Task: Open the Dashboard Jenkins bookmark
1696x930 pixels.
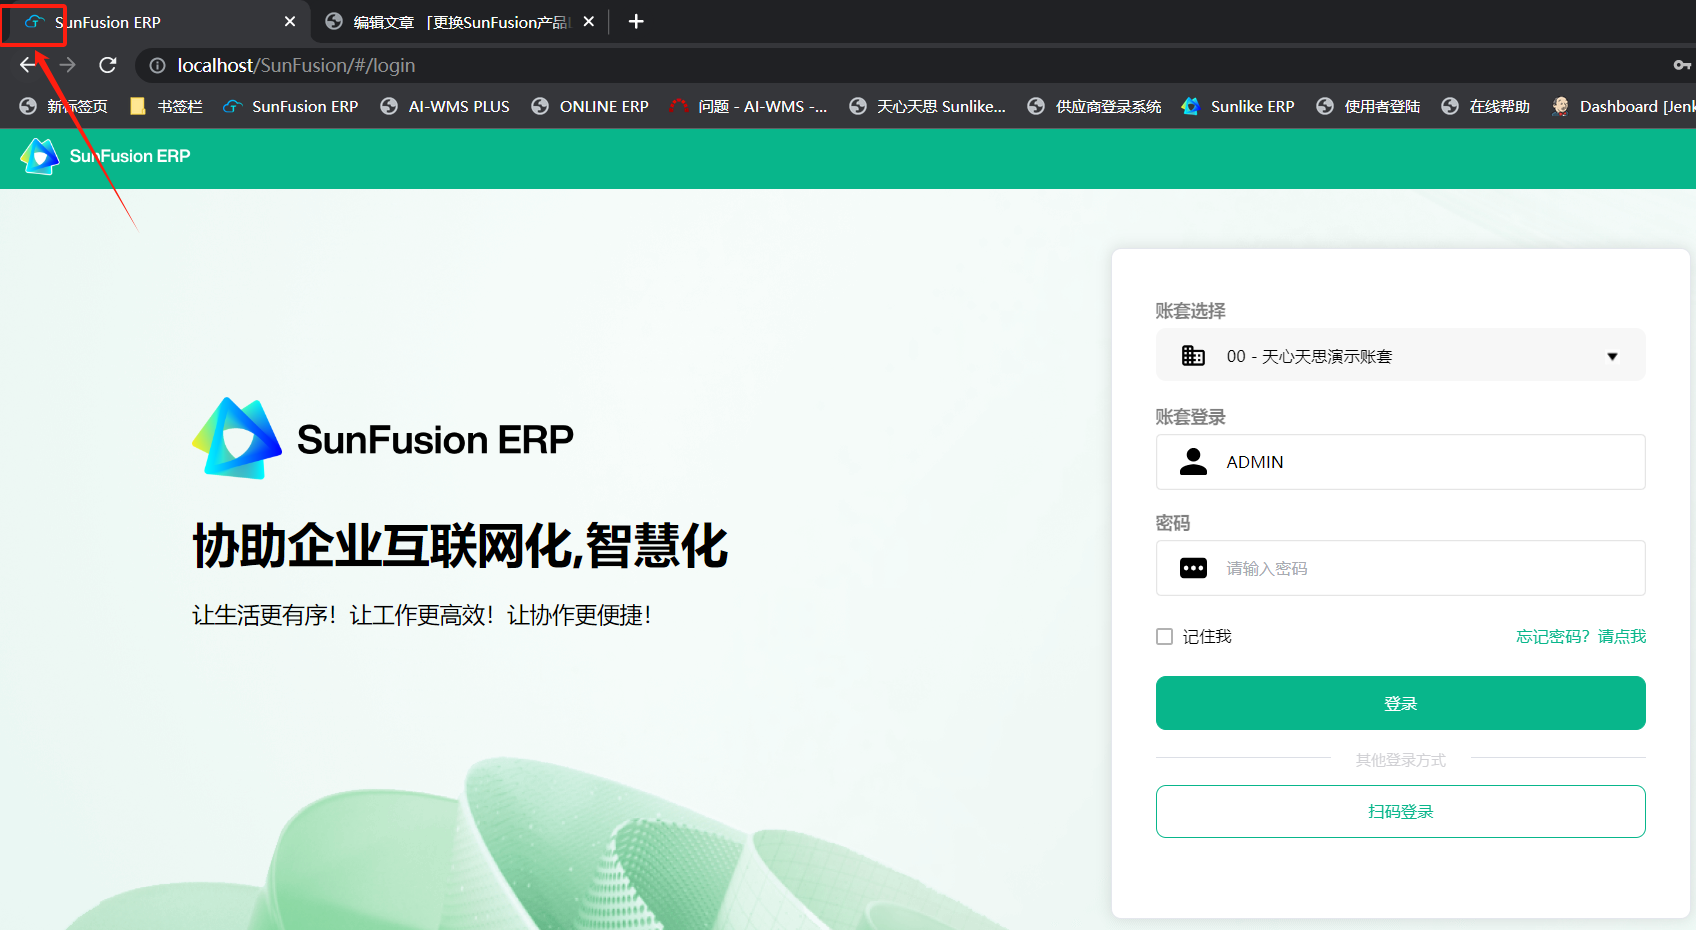Action: coord(1623,106)
